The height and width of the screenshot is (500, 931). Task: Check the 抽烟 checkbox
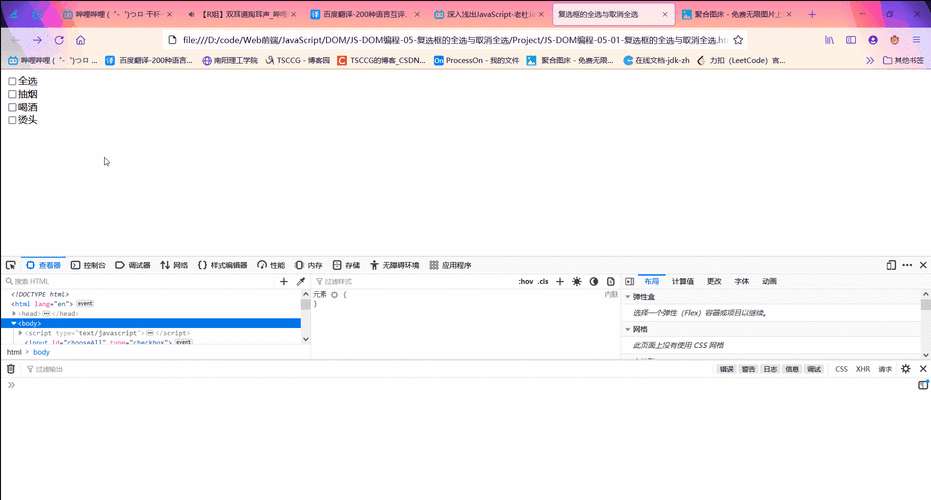pyautogui.click(x=13, y=94)
